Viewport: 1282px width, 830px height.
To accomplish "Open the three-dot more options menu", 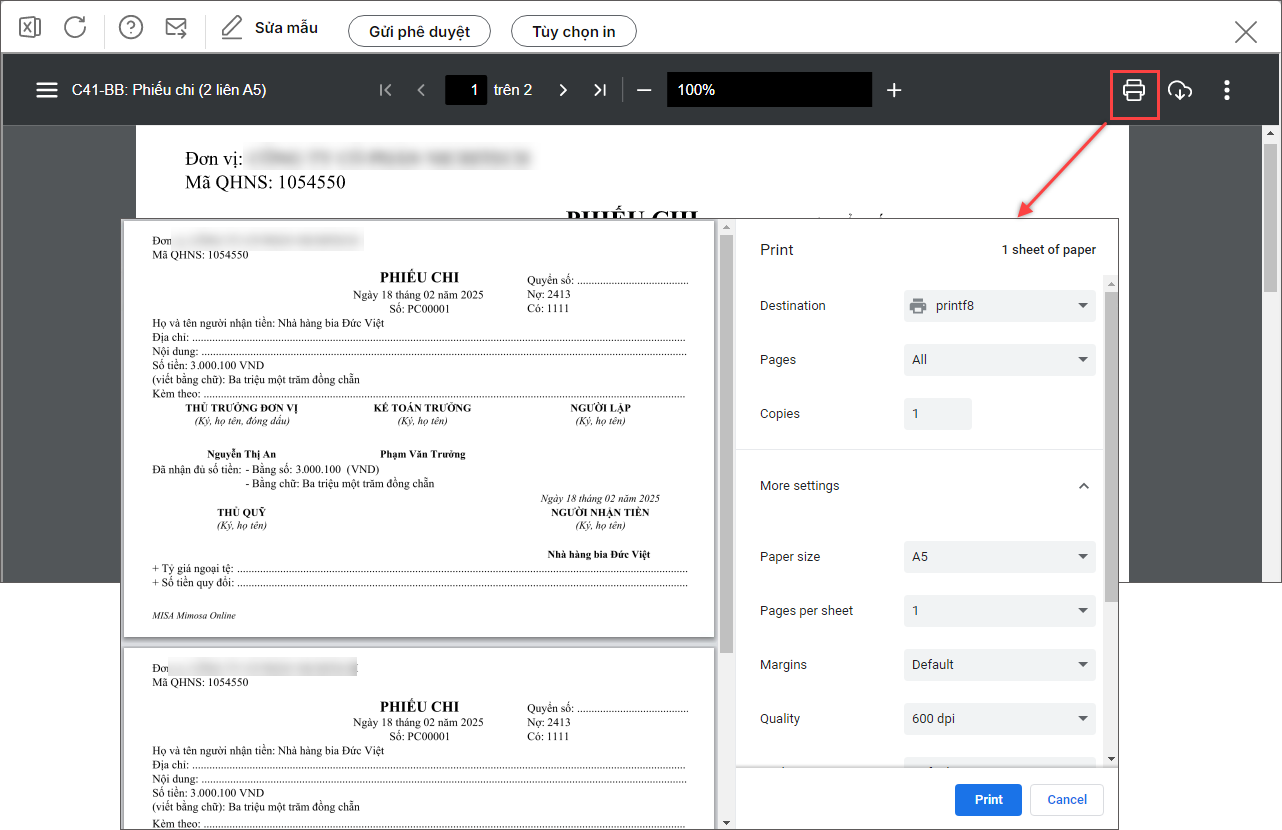I will [1227, 91].
